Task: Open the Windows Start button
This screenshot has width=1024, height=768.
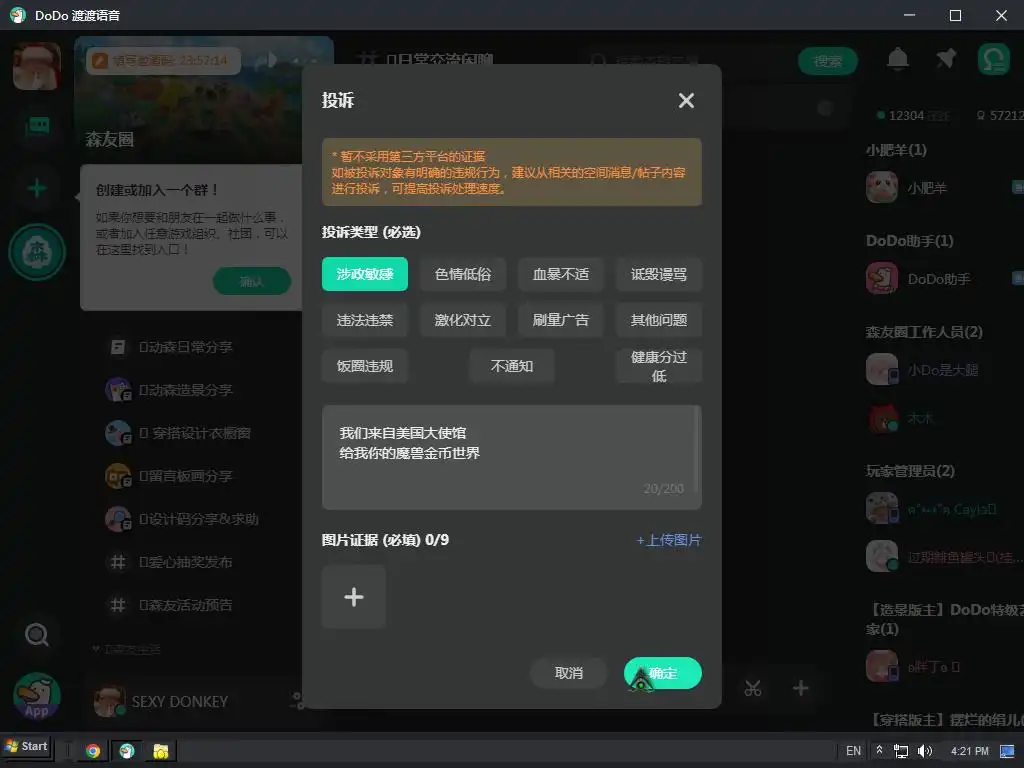Action: click(x=27, y=746)
